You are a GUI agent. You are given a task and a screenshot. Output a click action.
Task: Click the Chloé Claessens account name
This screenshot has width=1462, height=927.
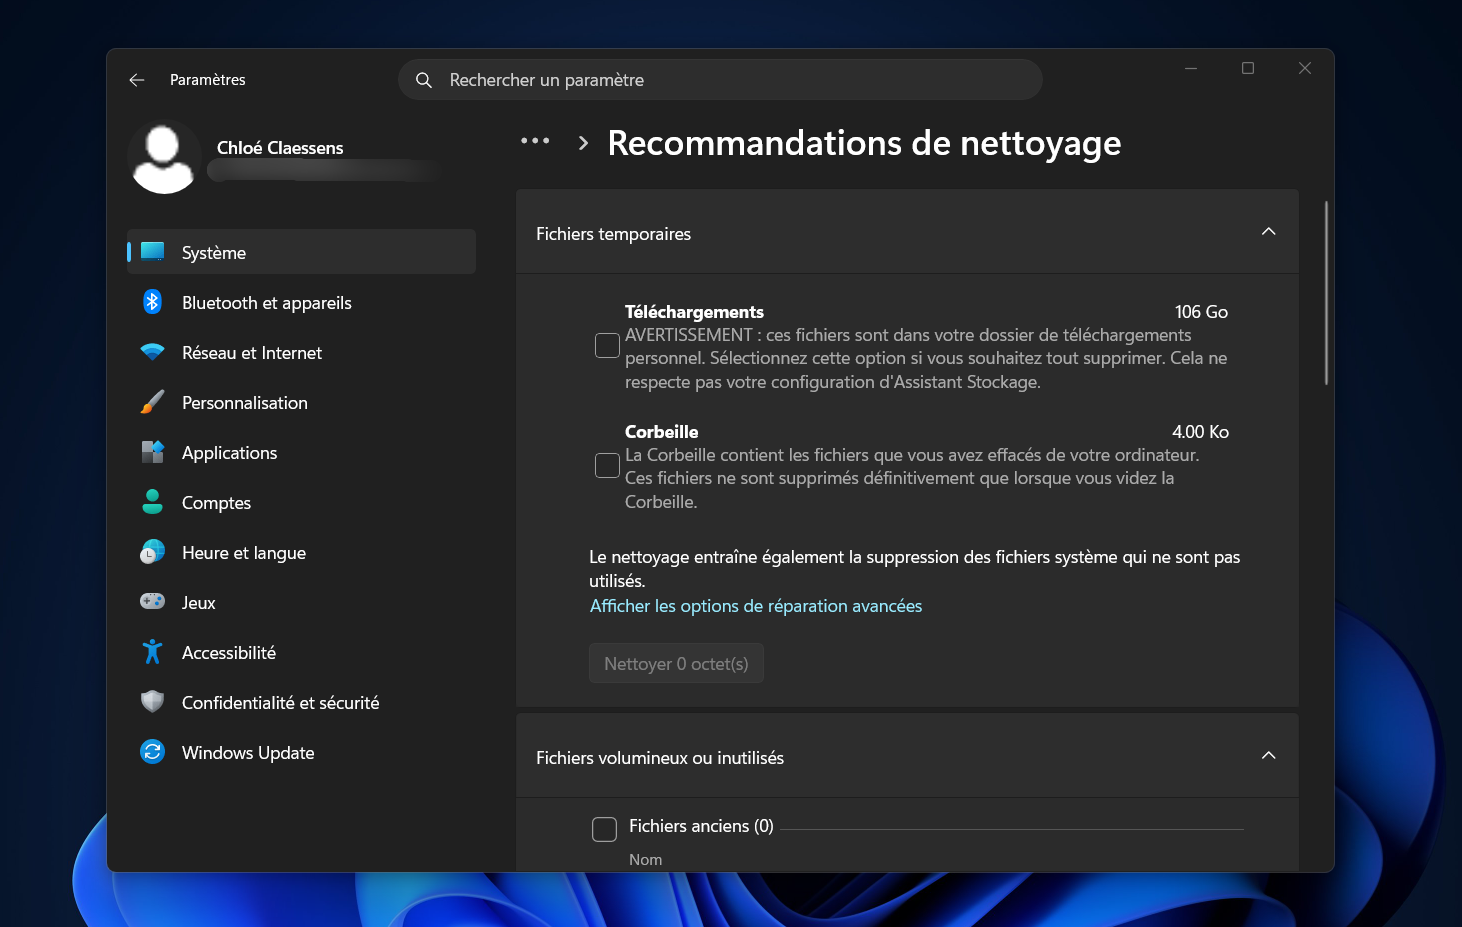tap(280, 148)
